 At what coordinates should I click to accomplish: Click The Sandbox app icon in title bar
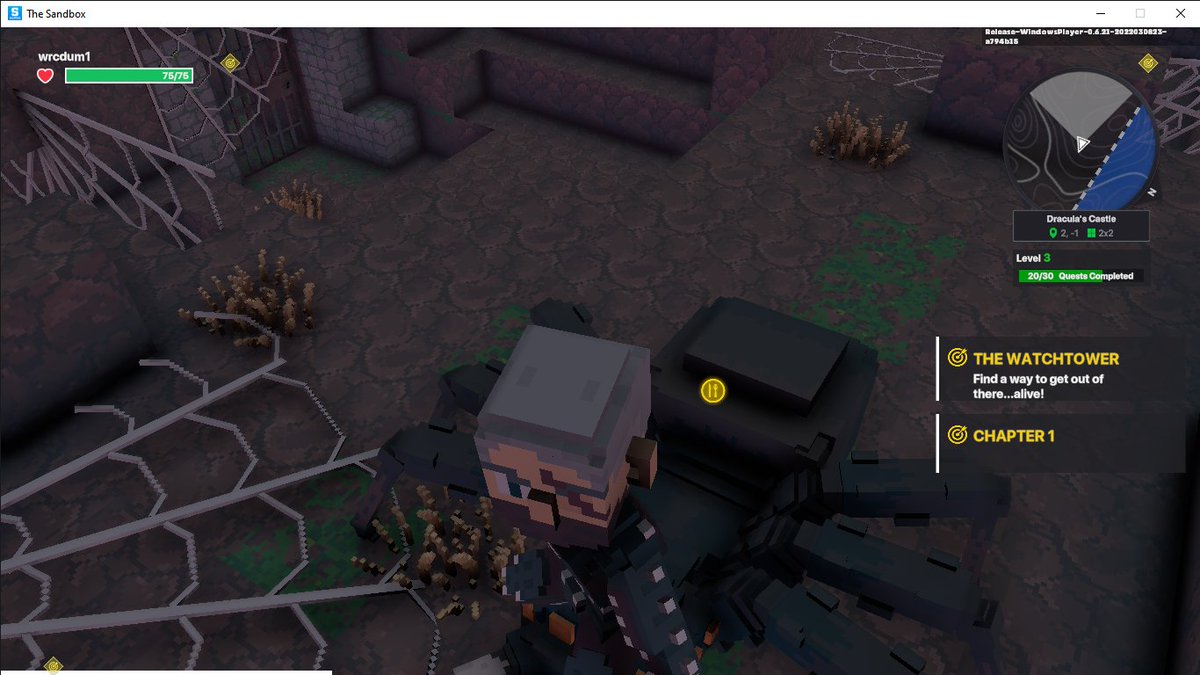click(x=14, y=14)
